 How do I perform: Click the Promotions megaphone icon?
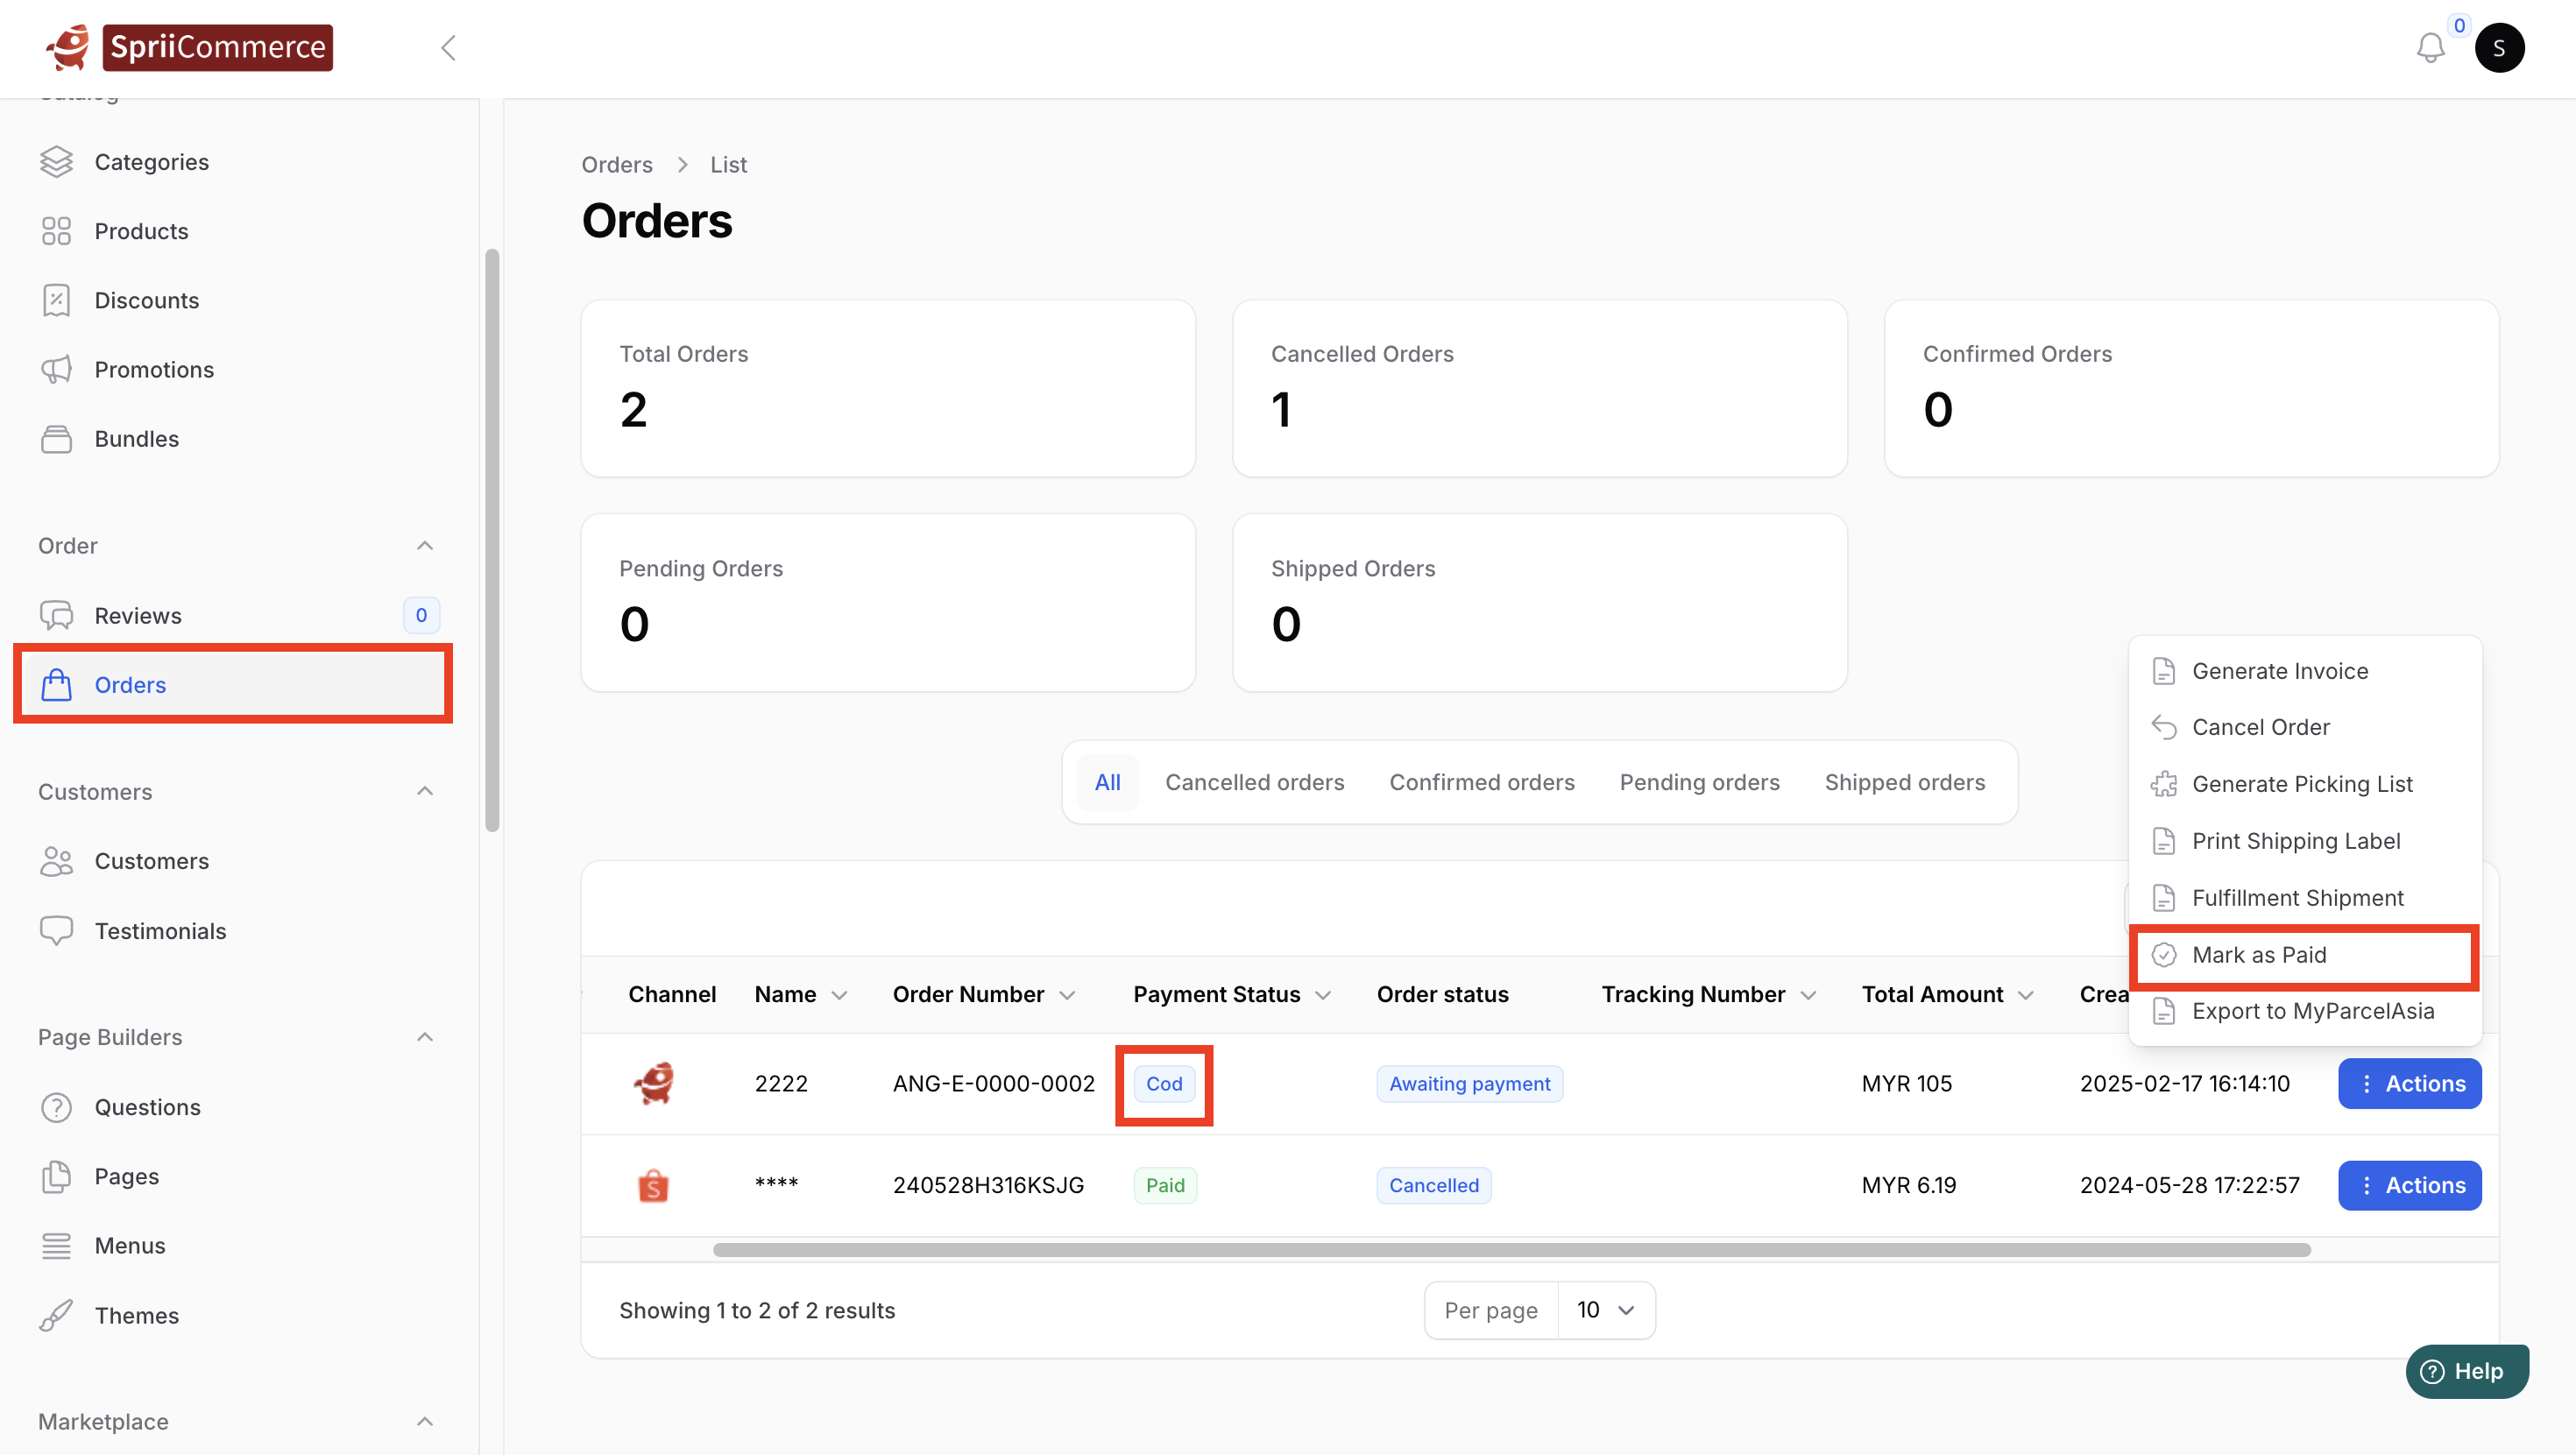[56, 369]
